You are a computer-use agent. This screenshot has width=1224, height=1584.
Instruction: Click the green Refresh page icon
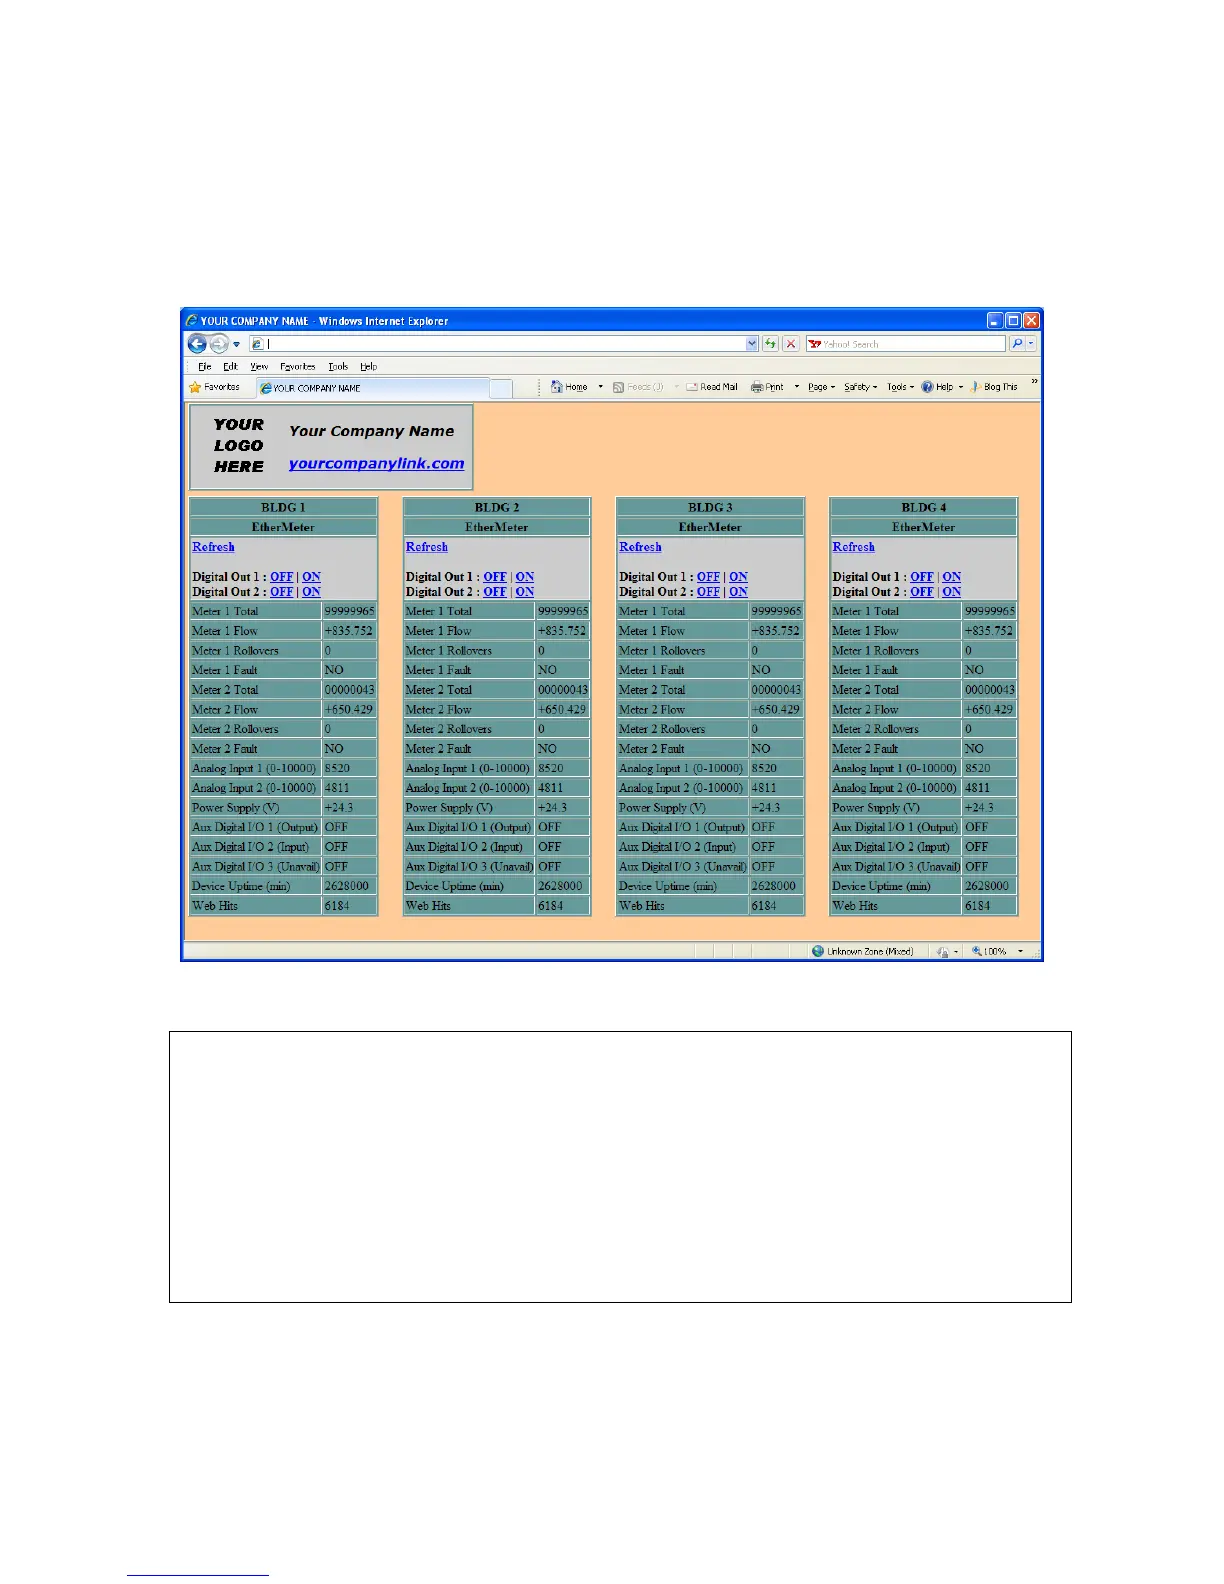tap(770, 344)
